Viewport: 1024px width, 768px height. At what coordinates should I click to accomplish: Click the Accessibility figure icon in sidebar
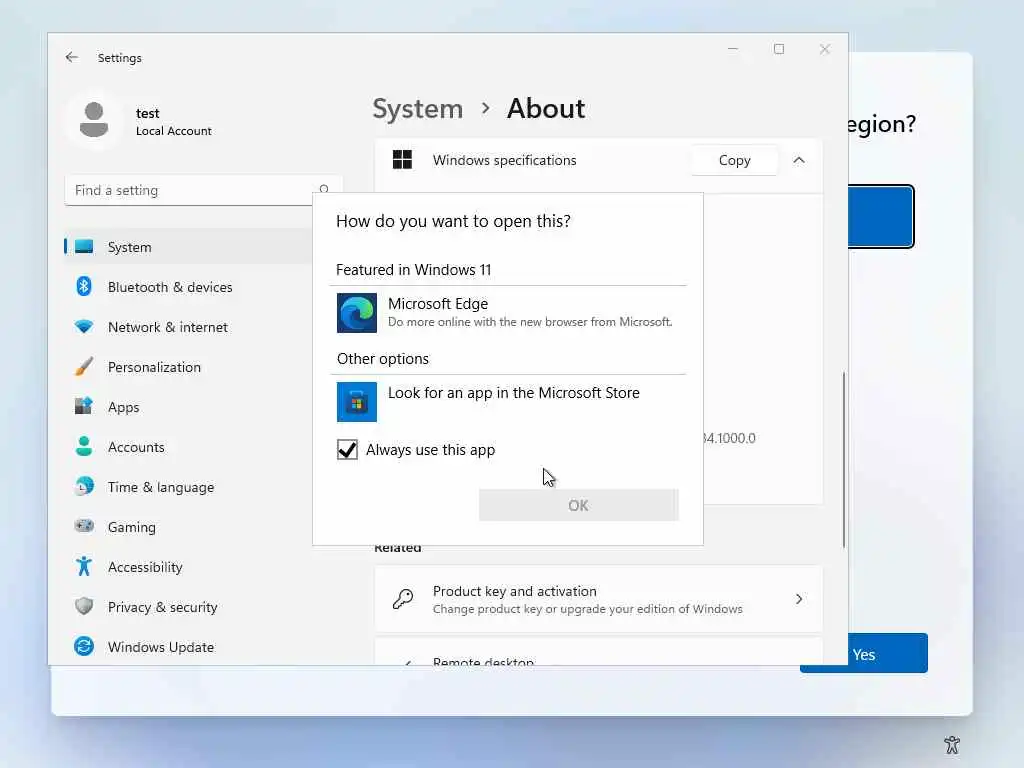click(x=84, y=566)
